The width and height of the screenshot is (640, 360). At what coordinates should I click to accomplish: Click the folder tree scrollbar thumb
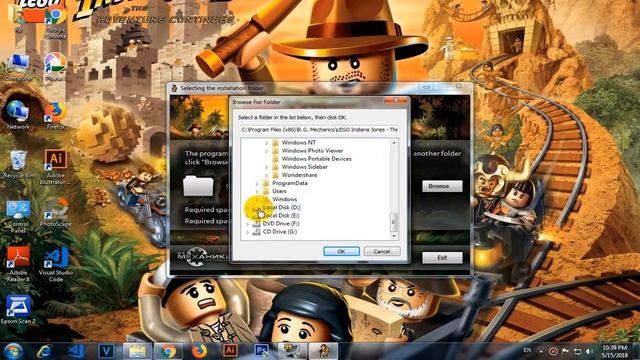pyautogui.click(x=394, y=222)
